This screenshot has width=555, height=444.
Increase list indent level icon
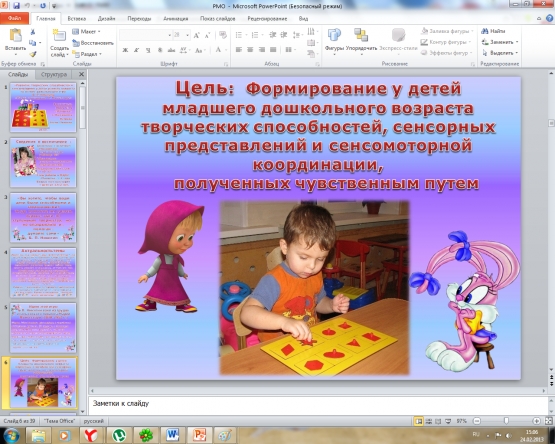[284, 35]
